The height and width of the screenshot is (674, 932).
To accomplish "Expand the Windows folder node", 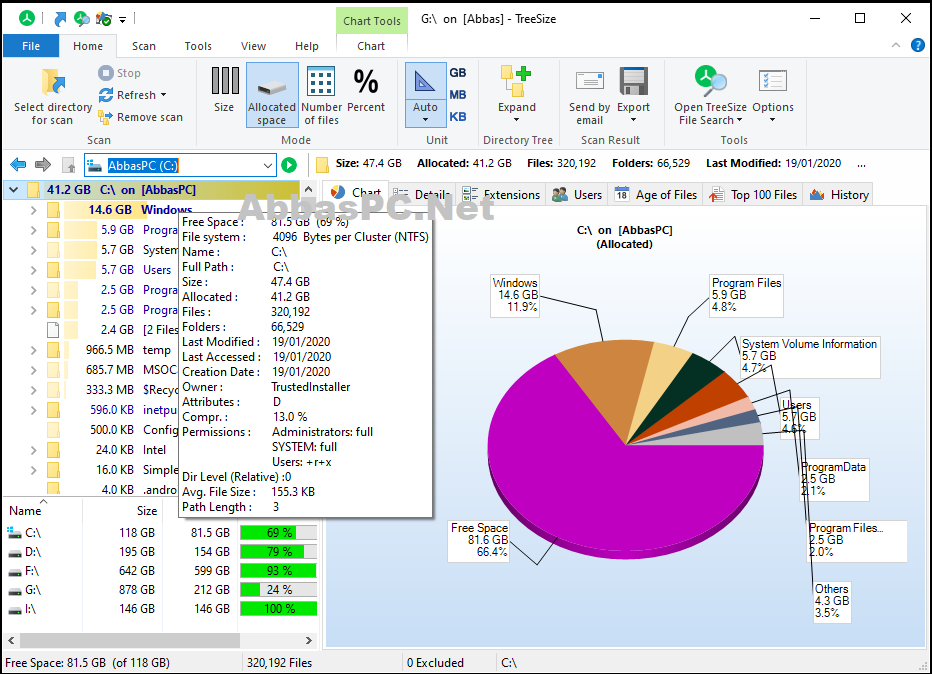I will tap(33, 210).
